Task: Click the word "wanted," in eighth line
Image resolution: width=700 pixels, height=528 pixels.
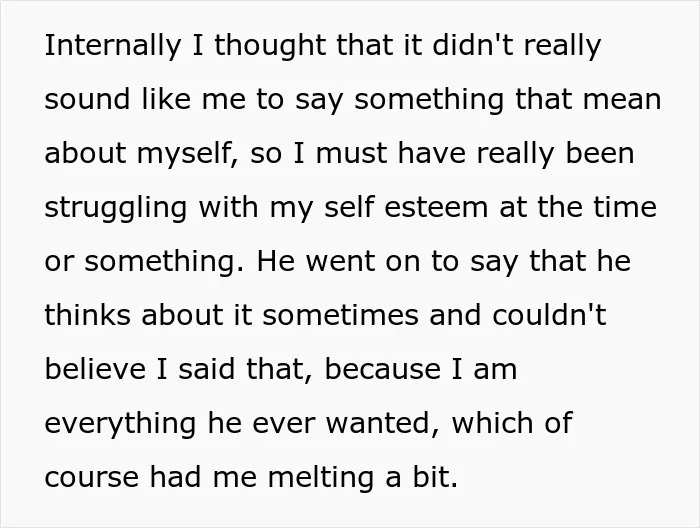Action: tap(383, 424)
